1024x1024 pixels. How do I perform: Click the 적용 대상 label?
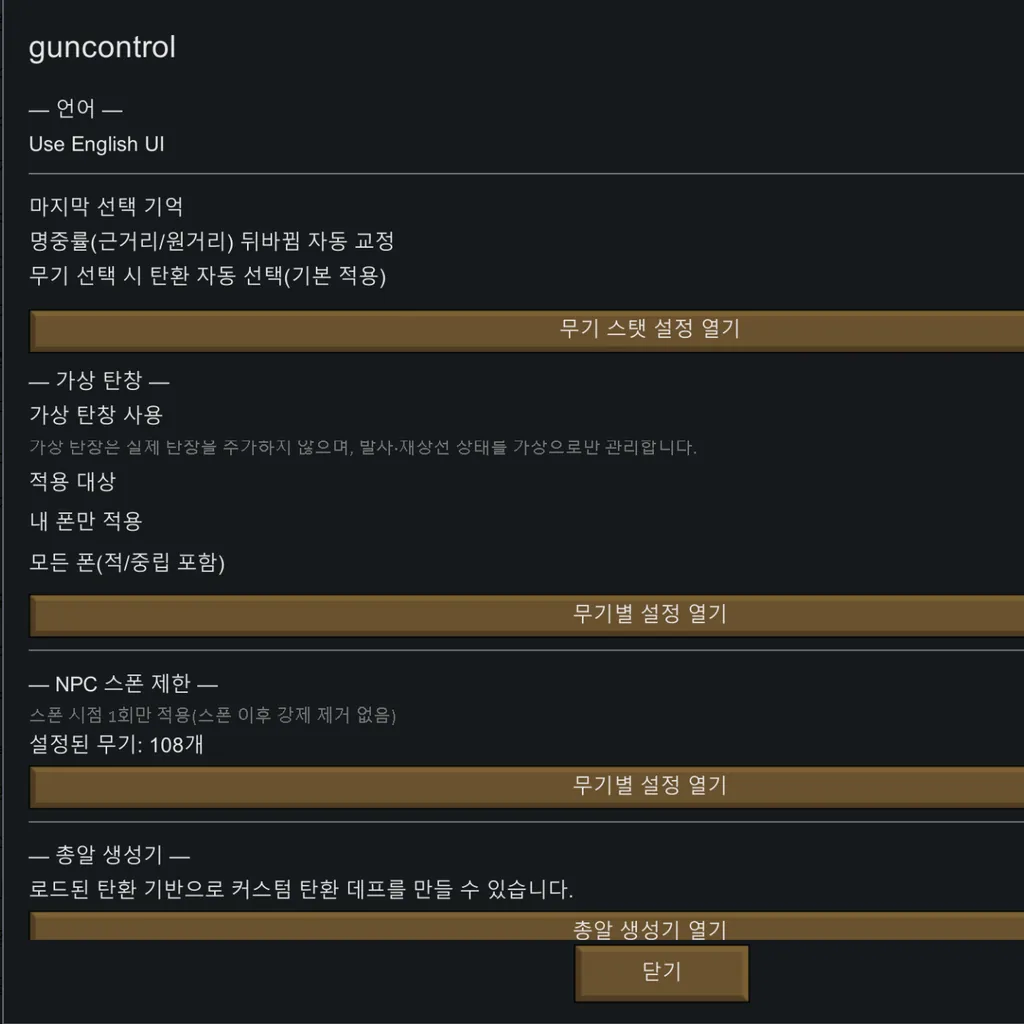click(x=72, y=481)
